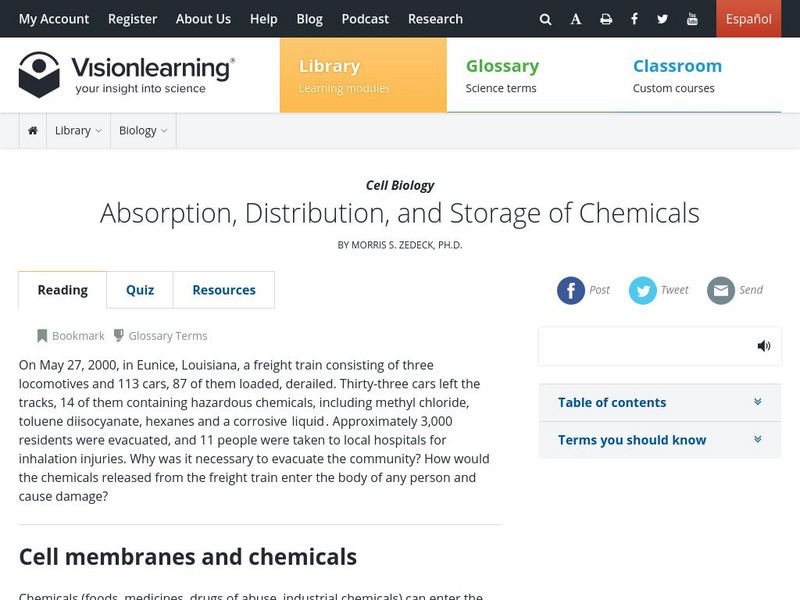Click the search magnifier icon
Screen dimensions: 800x600
click(545, 19)
